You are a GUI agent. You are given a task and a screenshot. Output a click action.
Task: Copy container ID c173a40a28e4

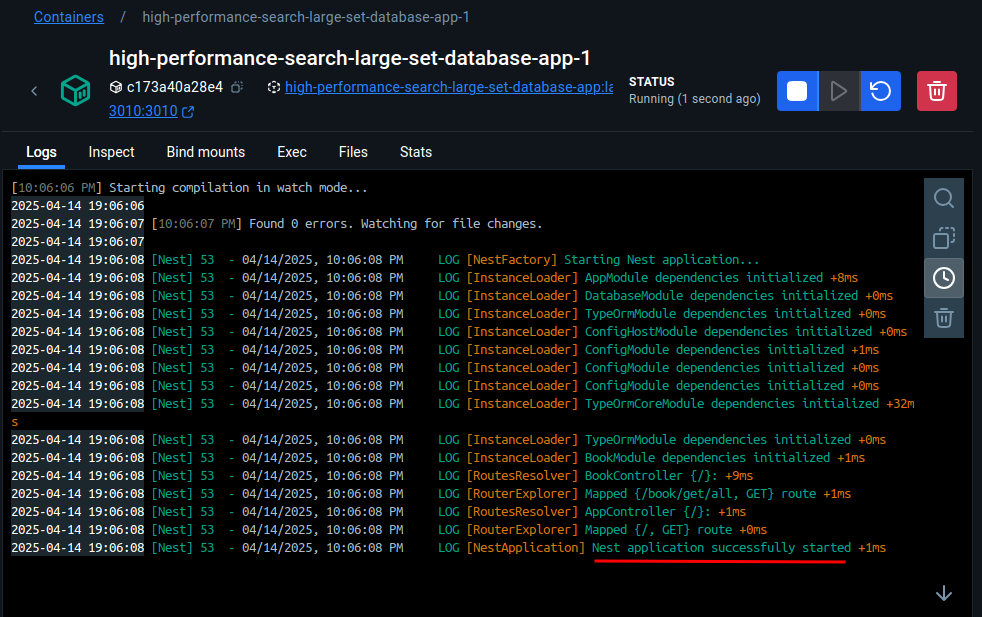point(237,87)
